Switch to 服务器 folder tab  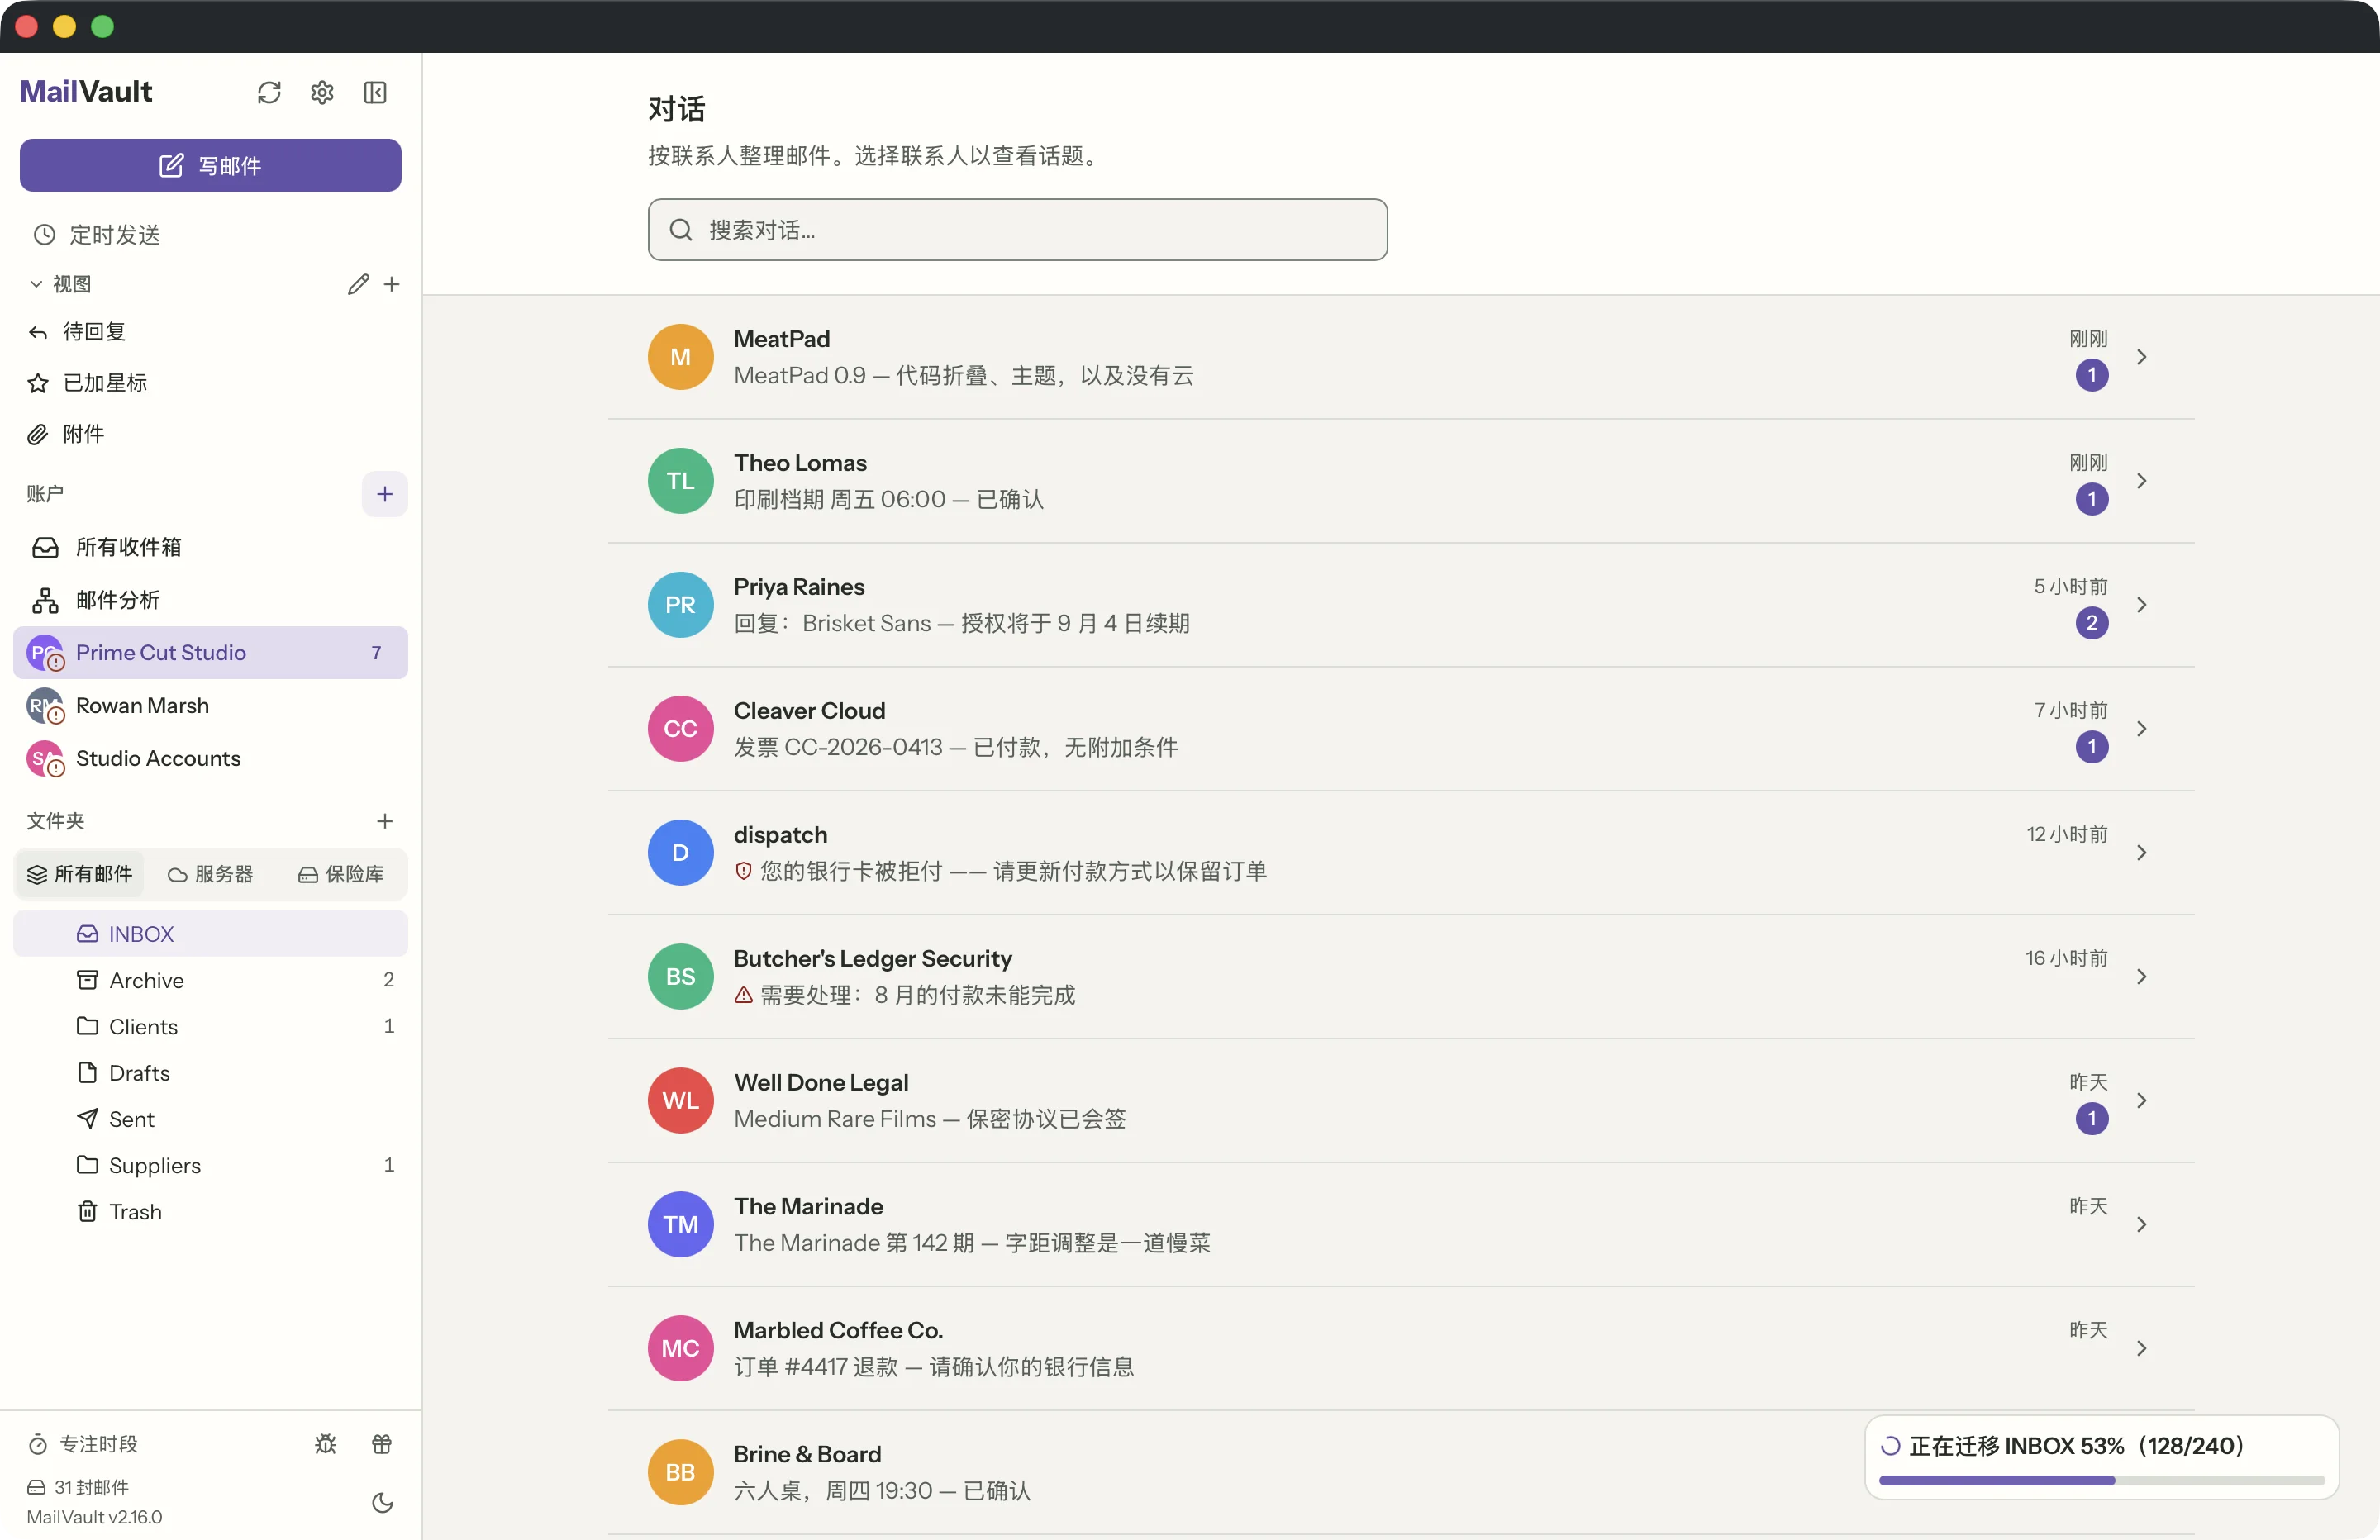pos(211,874)
